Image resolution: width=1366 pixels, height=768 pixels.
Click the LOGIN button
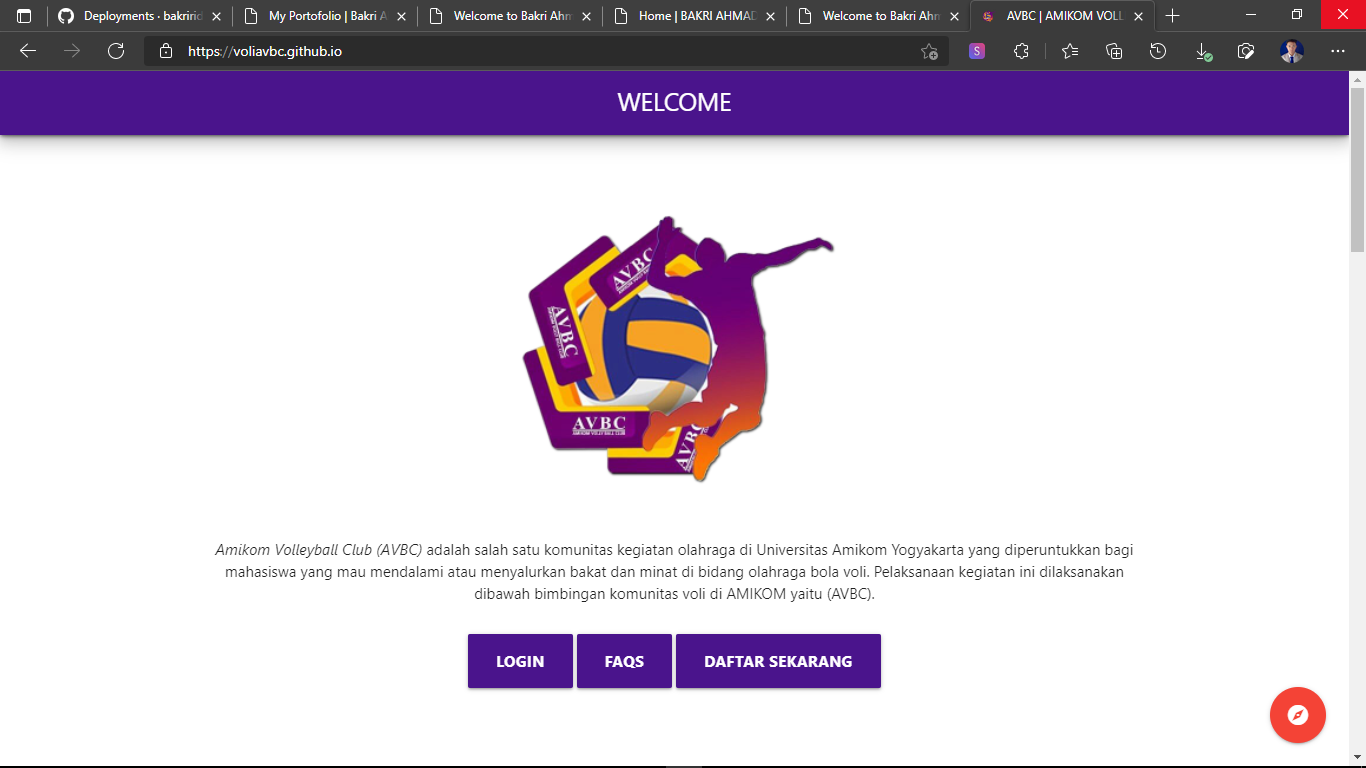pos(520,661)
